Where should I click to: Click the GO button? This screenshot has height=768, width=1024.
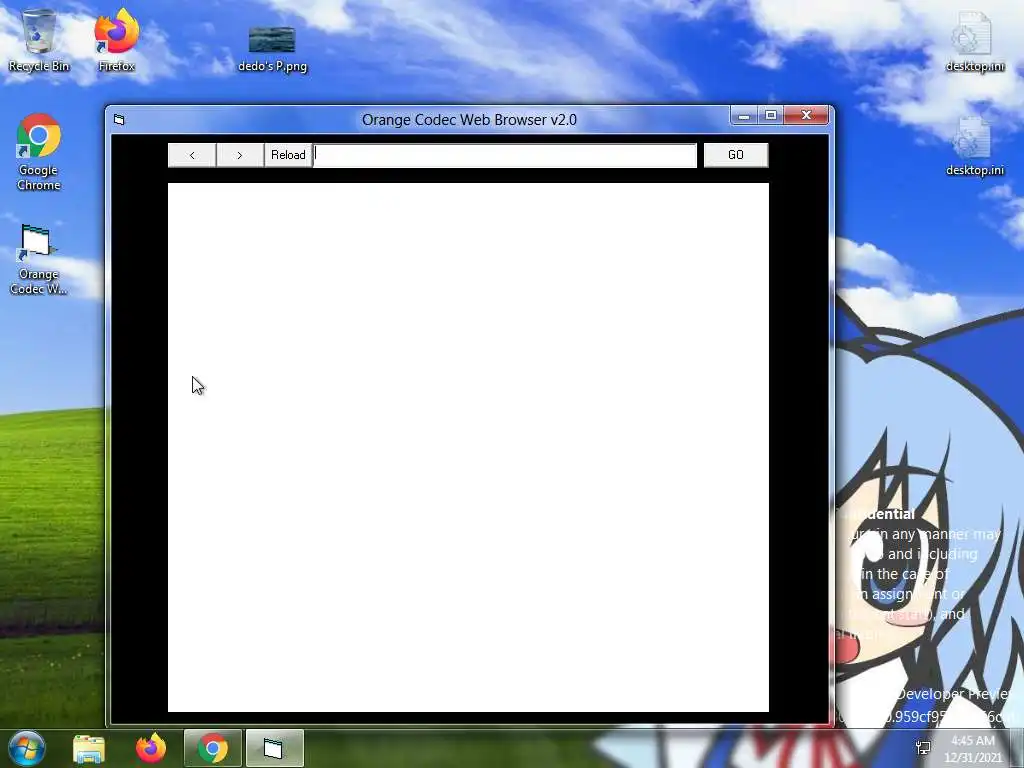pyautogui.click(x=735, y=155)
